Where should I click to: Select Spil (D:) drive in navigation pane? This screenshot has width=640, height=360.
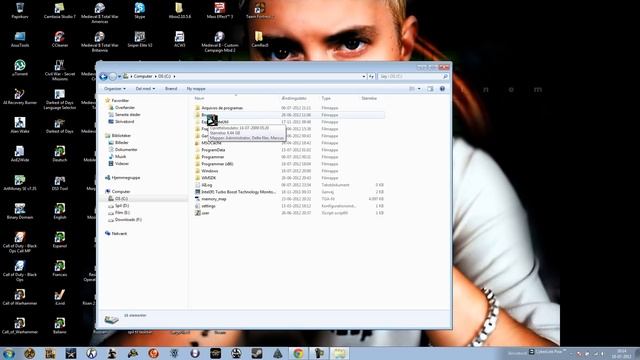point(122,206)
